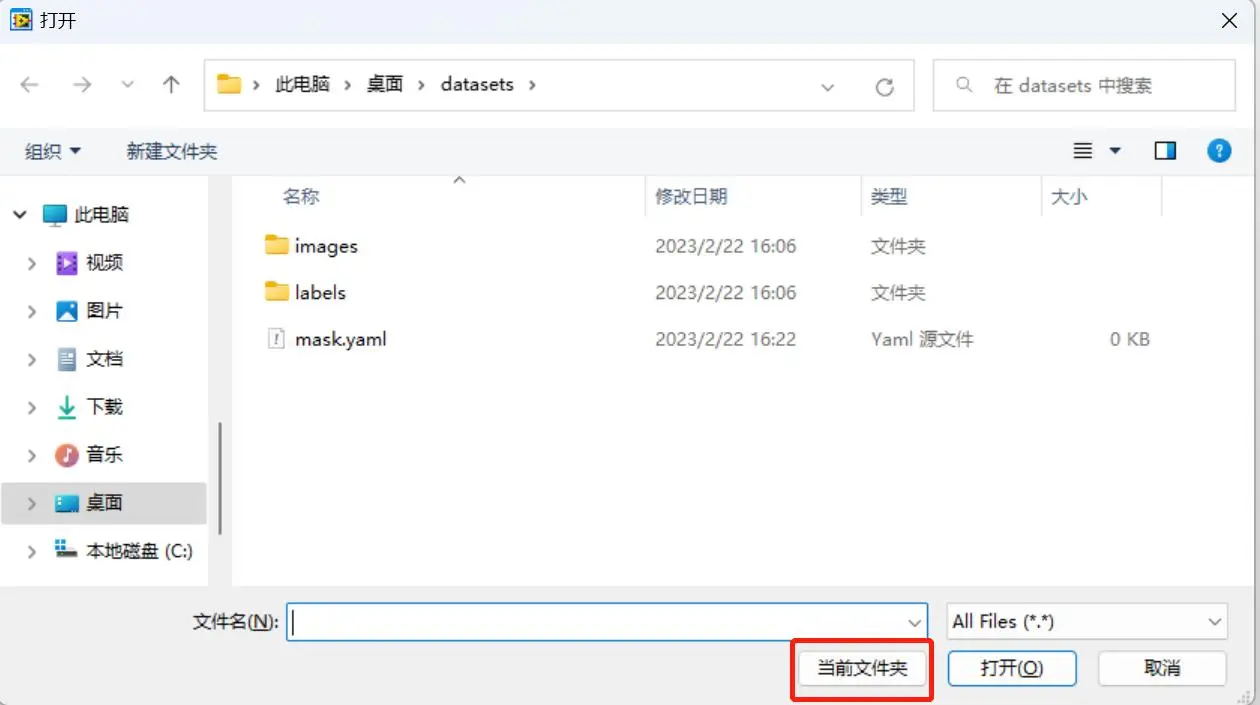Expand the address bar history dropdown
The width and height of the screenshot is (1260, 705).
pyautogui.click(x=827, y=87)
